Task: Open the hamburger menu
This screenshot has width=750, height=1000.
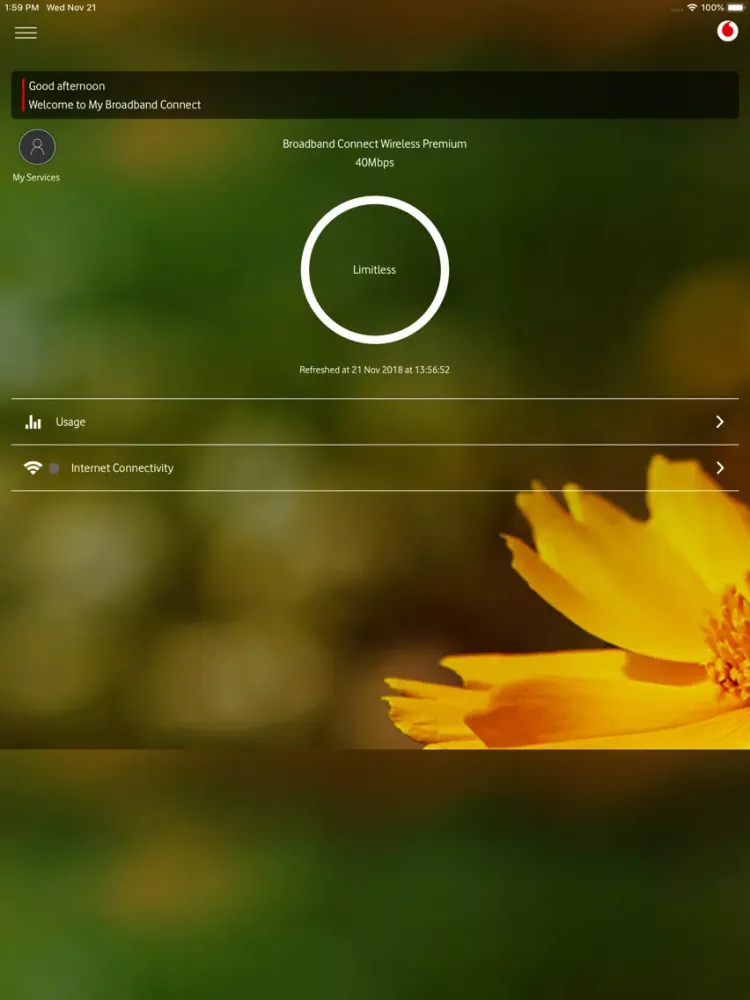Action: pyautogui.click(x=26, y=33)
